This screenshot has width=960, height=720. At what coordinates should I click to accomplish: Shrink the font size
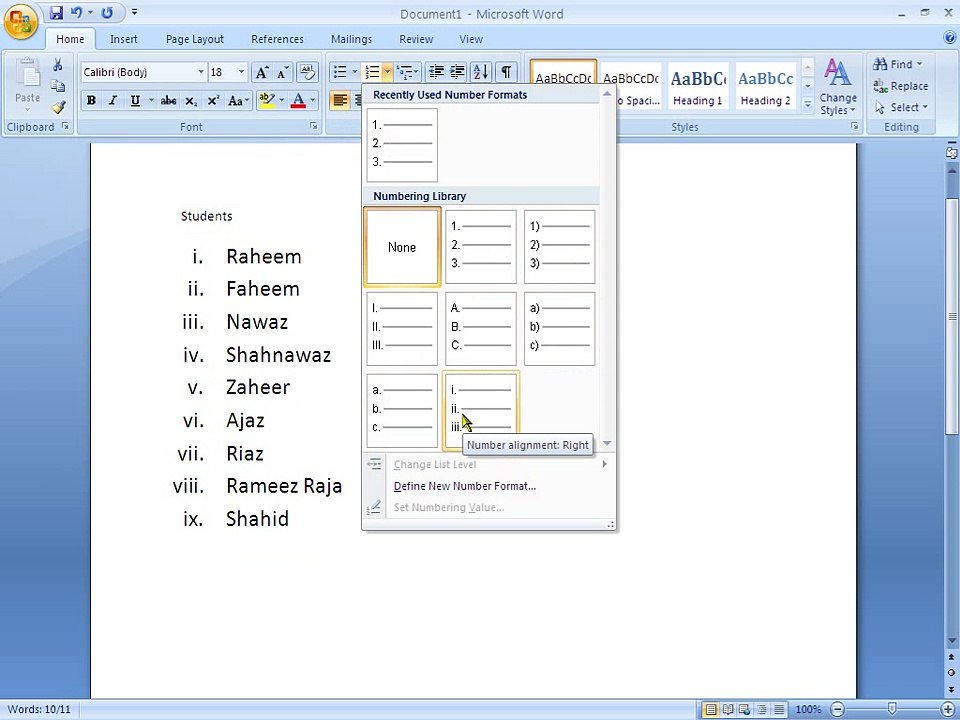coord(282,72)
